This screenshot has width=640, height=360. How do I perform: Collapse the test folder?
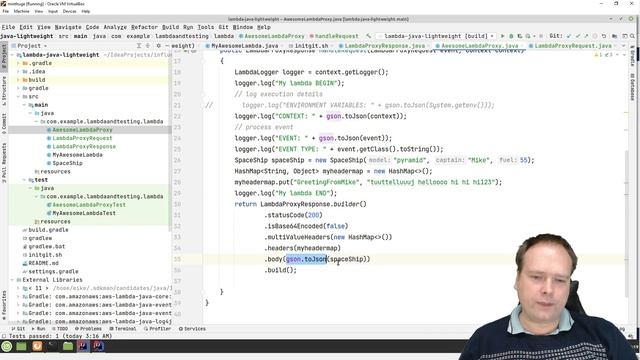(24, 180)
